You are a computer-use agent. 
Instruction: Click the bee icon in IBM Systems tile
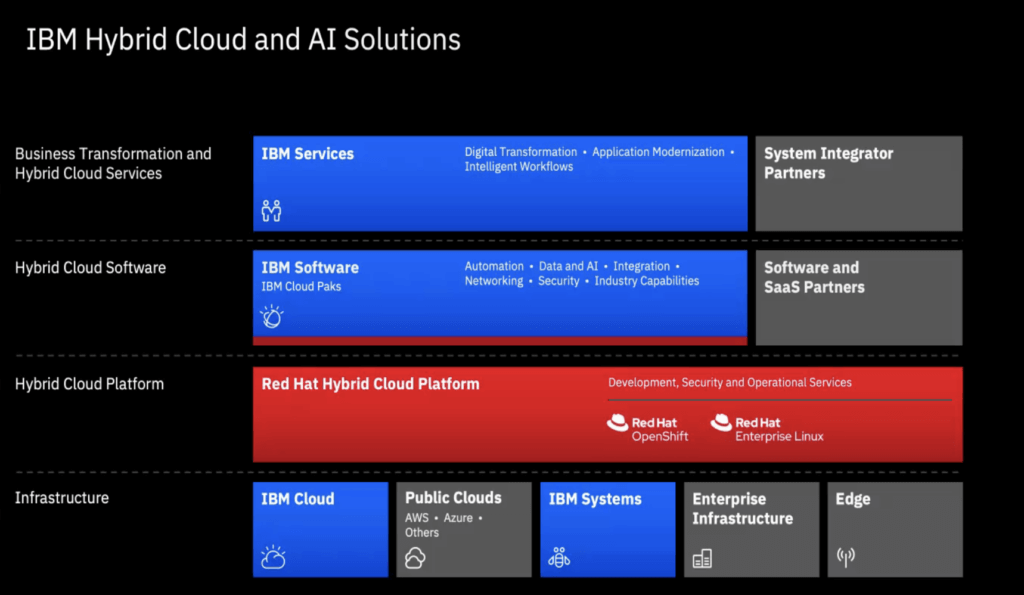559,557
